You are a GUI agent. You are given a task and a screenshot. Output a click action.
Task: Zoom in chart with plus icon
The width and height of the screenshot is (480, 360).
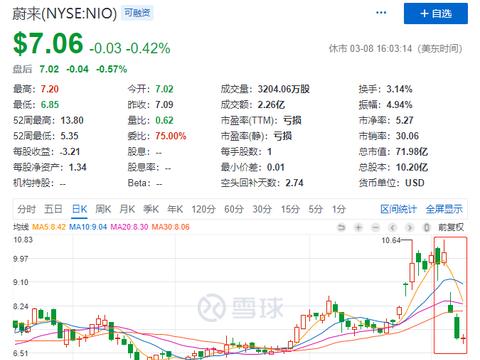point(358,228)
